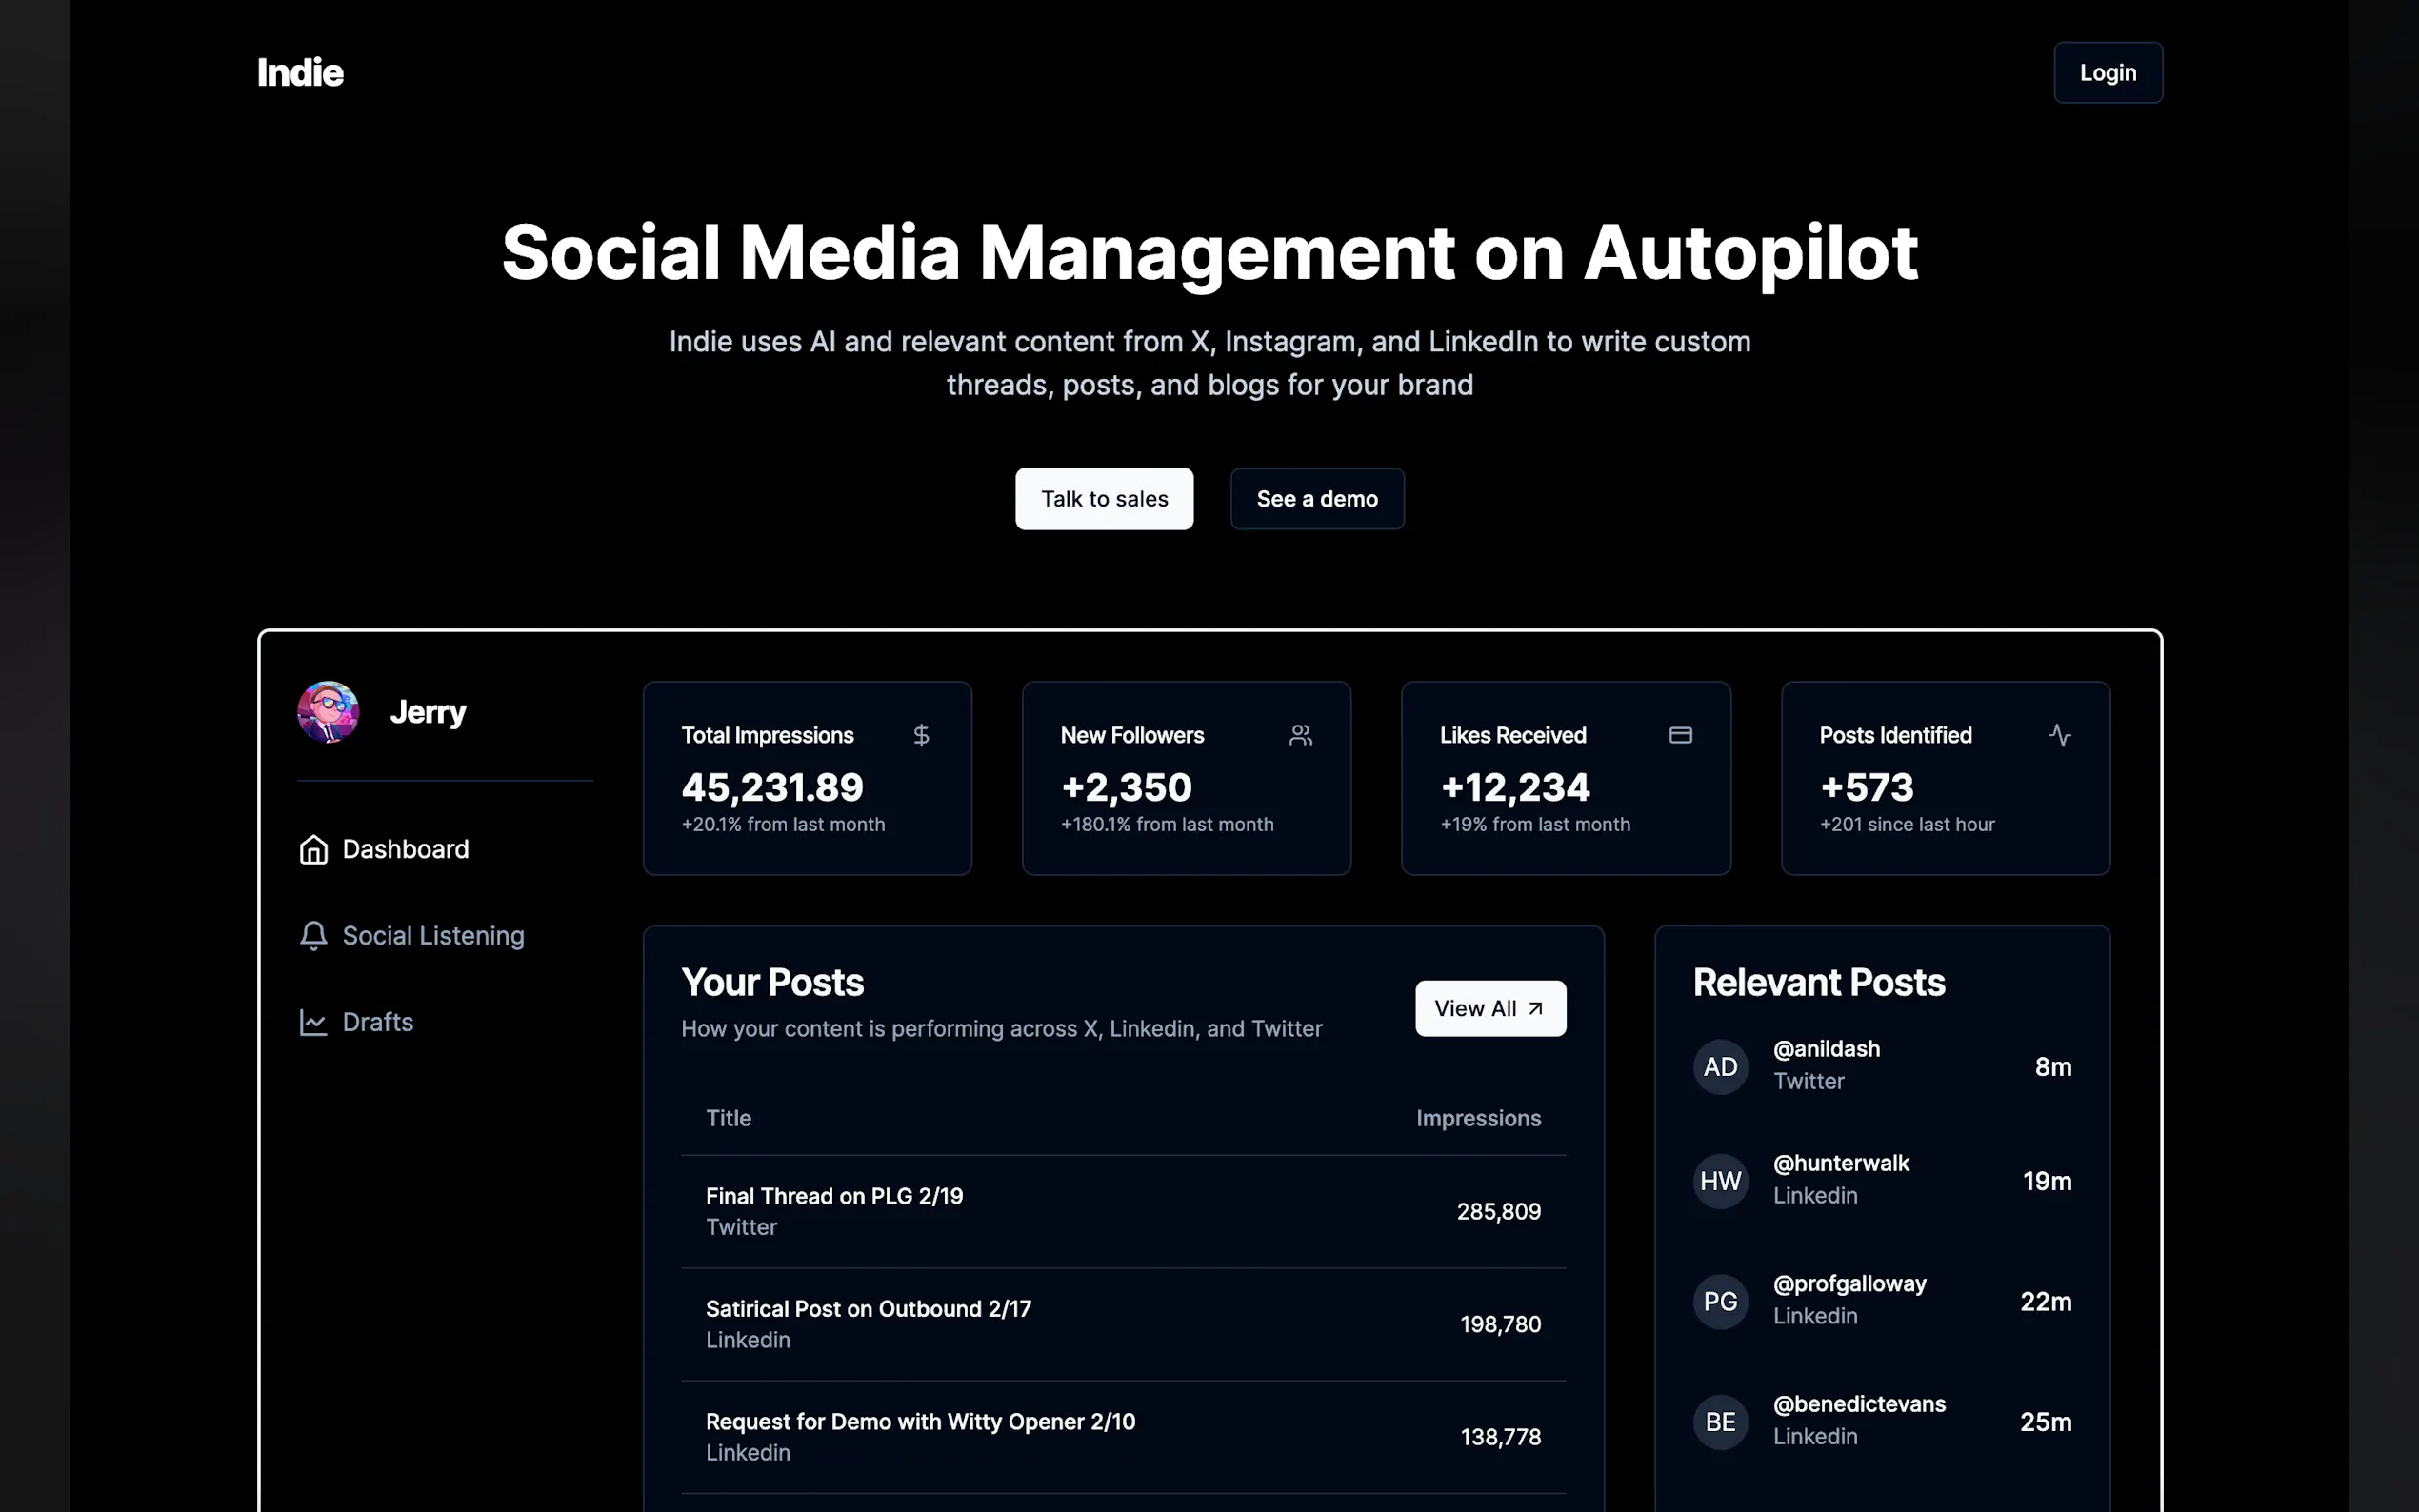2419x1512 pixels.
Task: Click the Talk to sales button
Action: (x=1104, y=499)
